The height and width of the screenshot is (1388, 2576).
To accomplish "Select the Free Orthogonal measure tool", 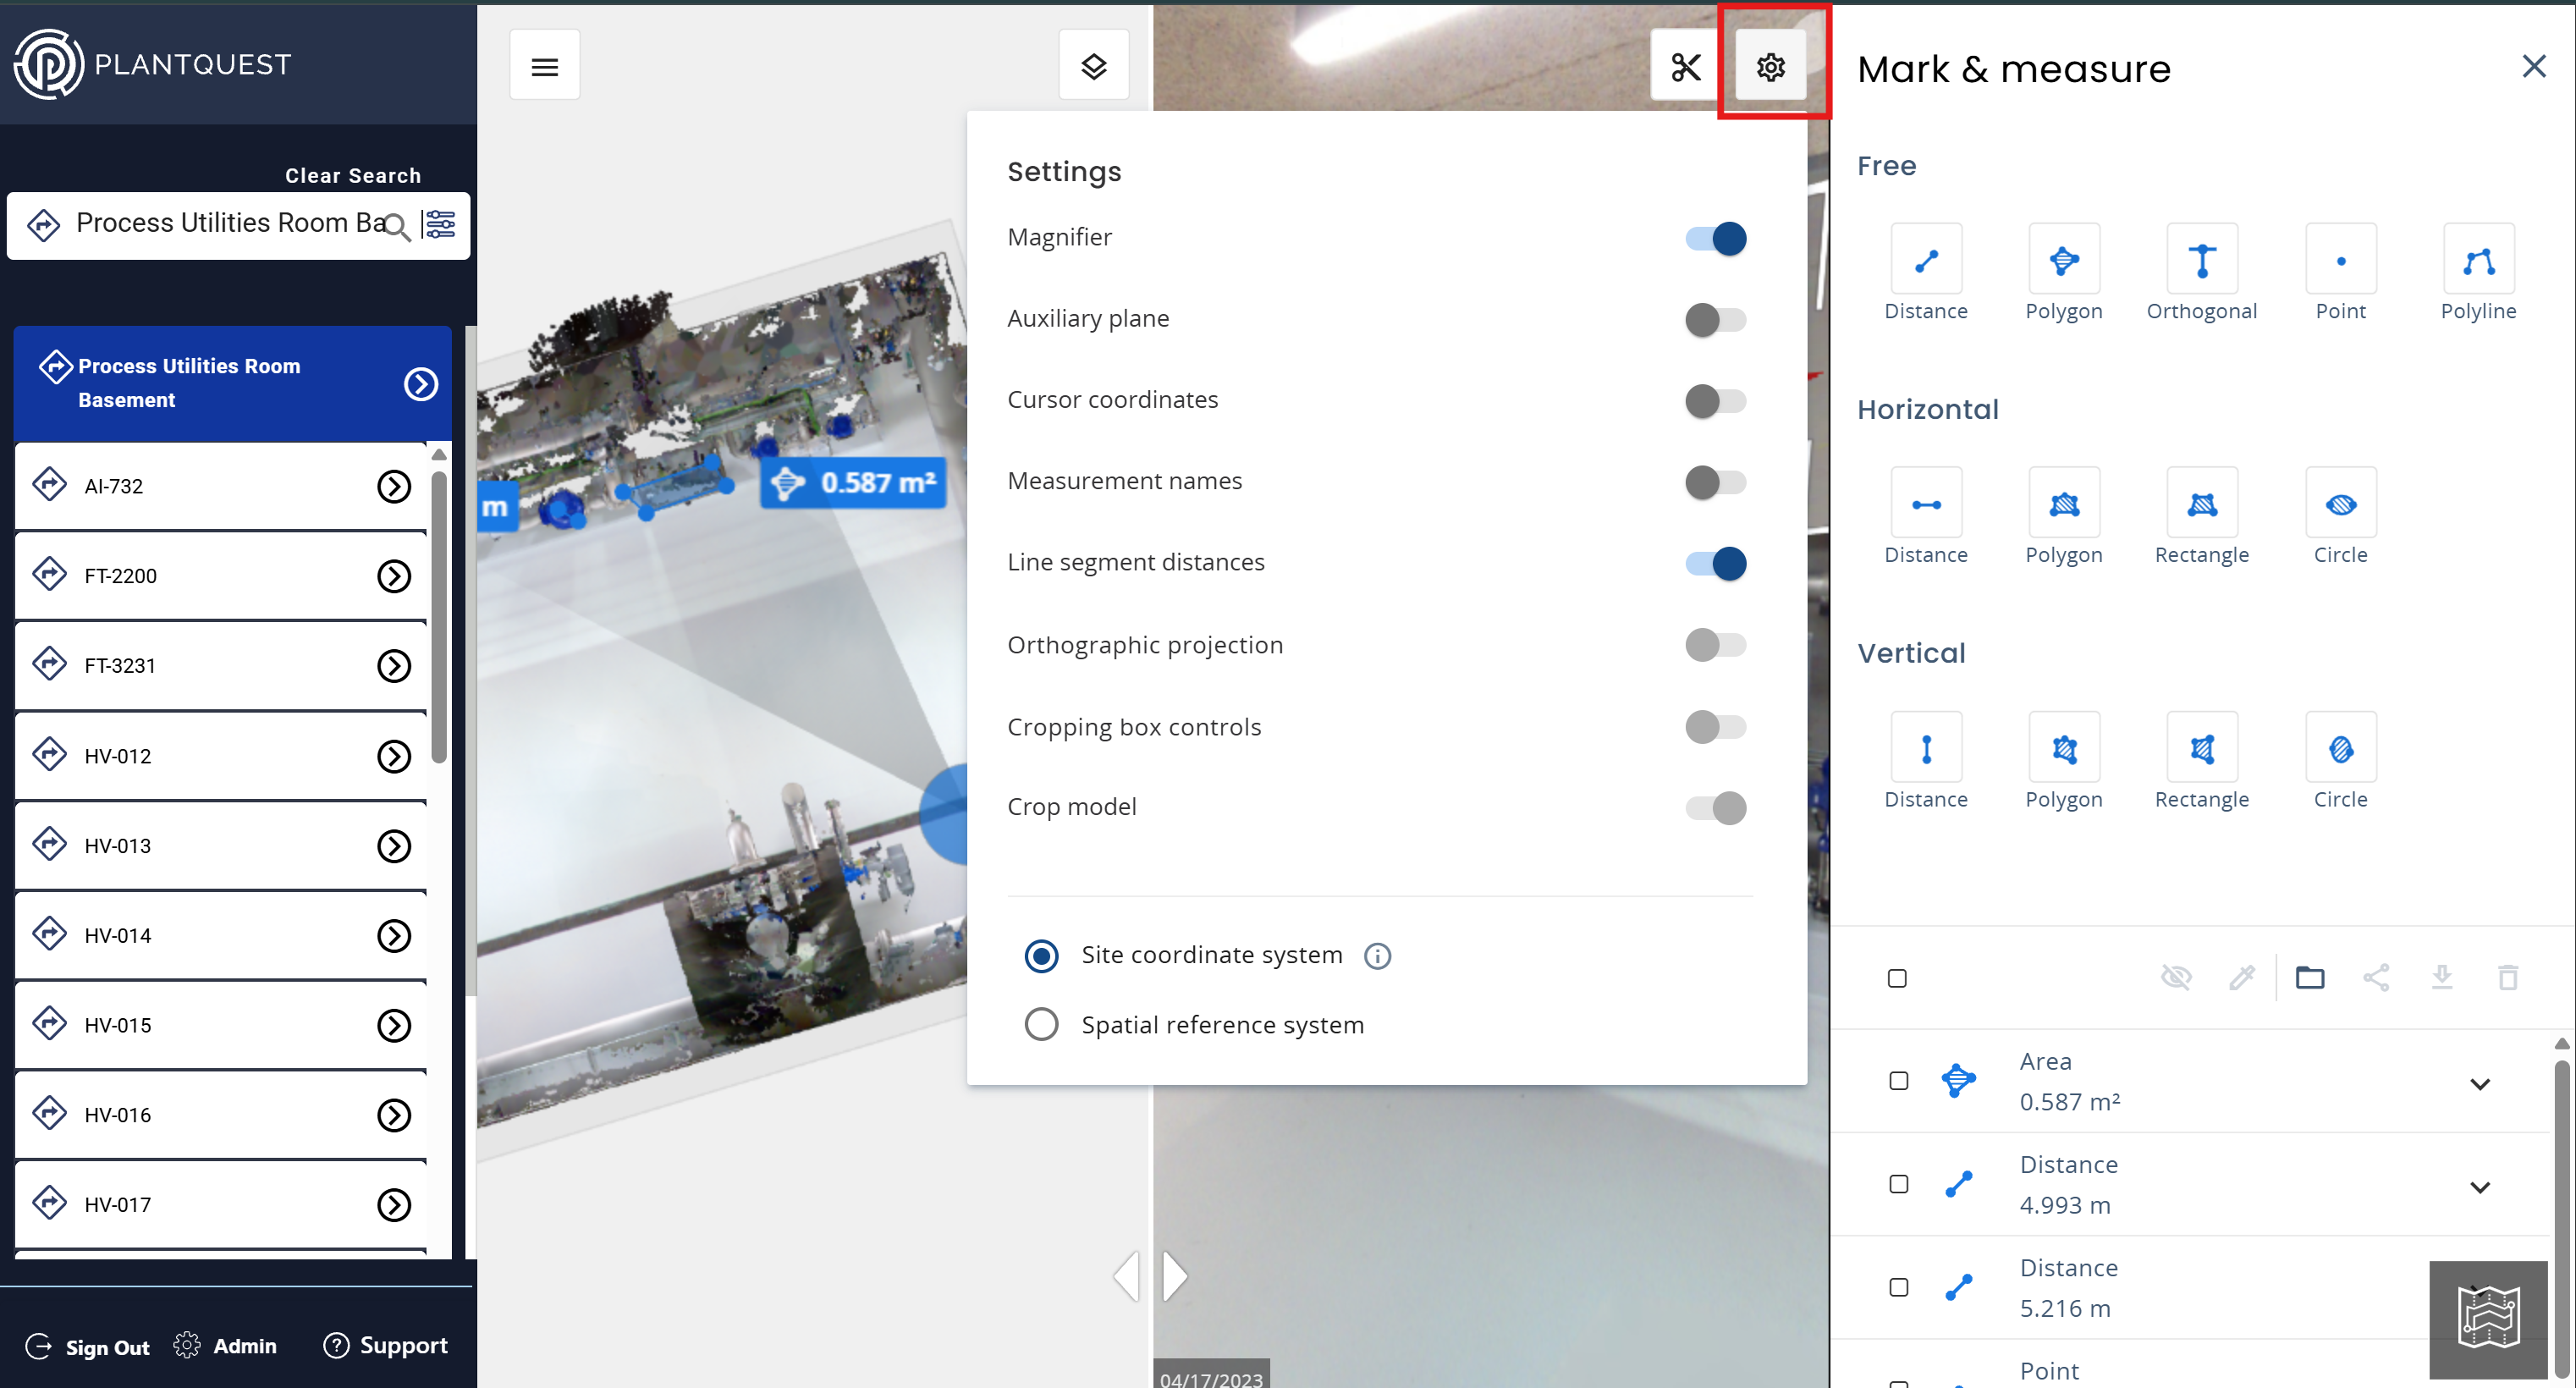I will (2201, 261).
